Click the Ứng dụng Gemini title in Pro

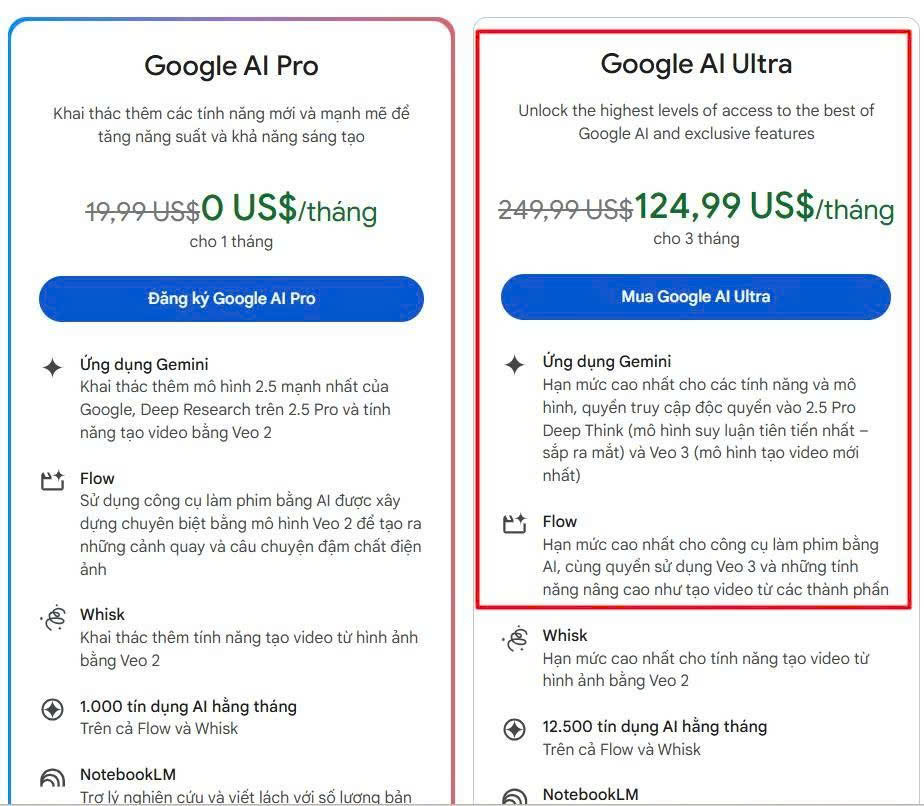click(144, 365)
